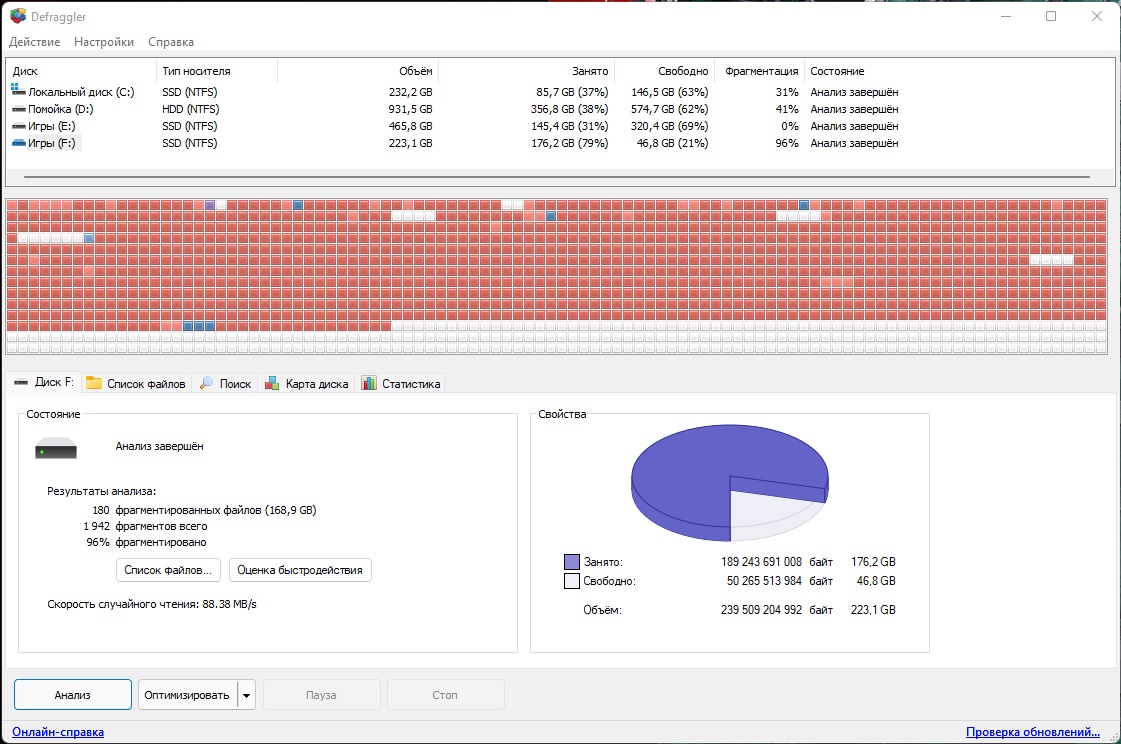Sort by the Диск column header
1121x744 pixels.
click(x=25, y=71)
